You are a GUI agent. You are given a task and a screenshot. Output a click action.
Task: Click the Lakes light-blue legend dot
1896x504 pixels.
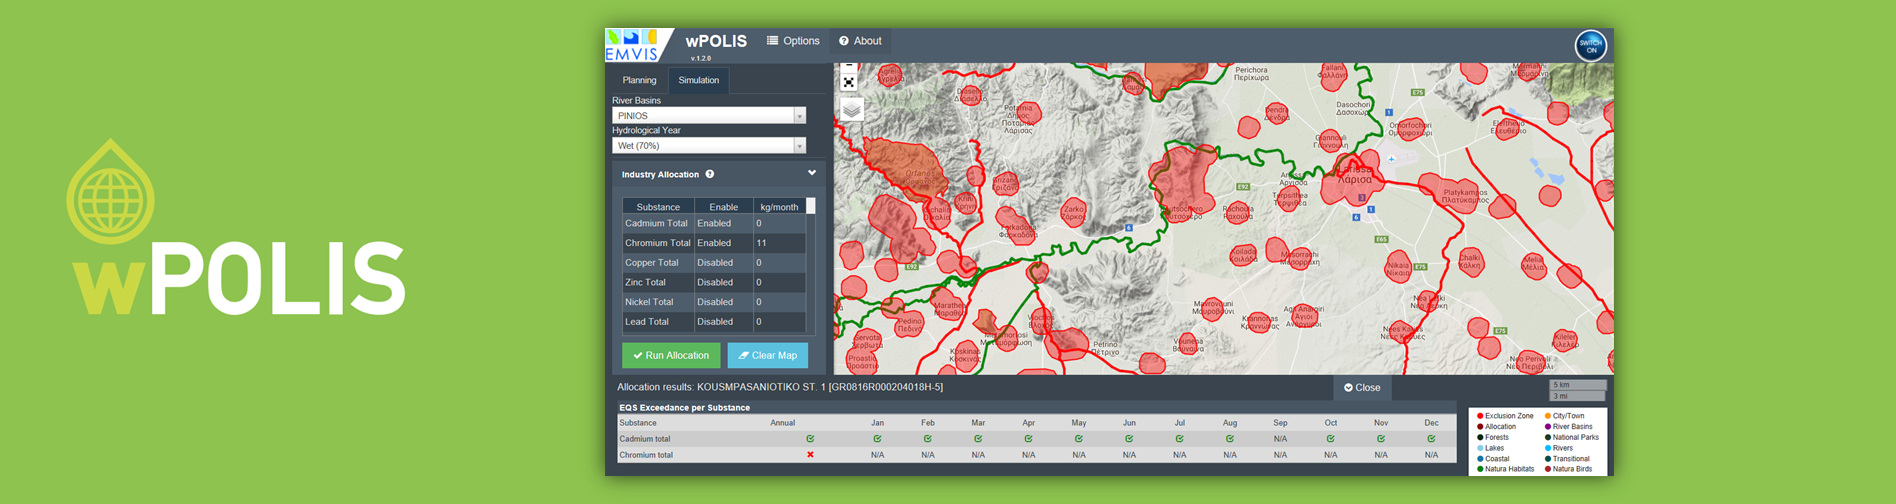pos(1480,448)
